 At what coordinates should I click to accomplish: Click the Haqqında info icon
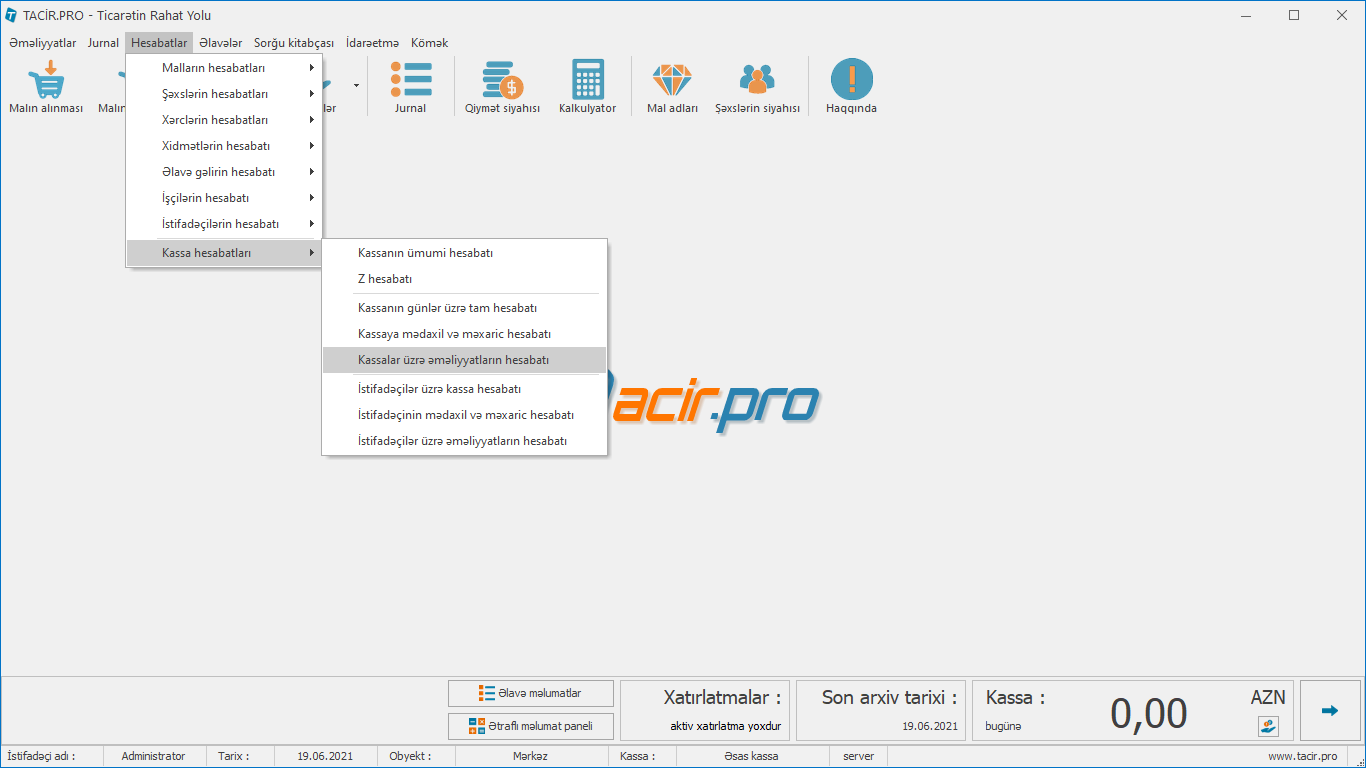pyautogui.click(x=851, y=80)
